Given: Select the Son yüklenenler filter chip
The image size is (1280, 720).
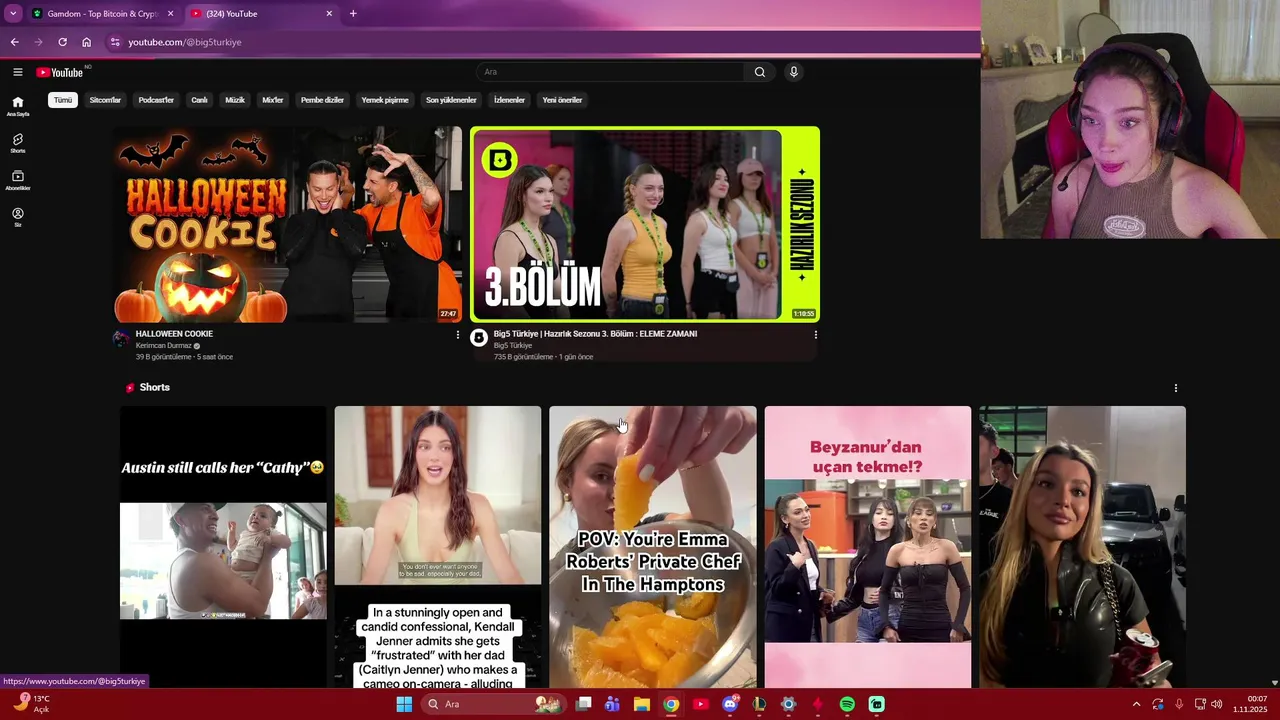Looking at the screenshot, I should [451, 100].
